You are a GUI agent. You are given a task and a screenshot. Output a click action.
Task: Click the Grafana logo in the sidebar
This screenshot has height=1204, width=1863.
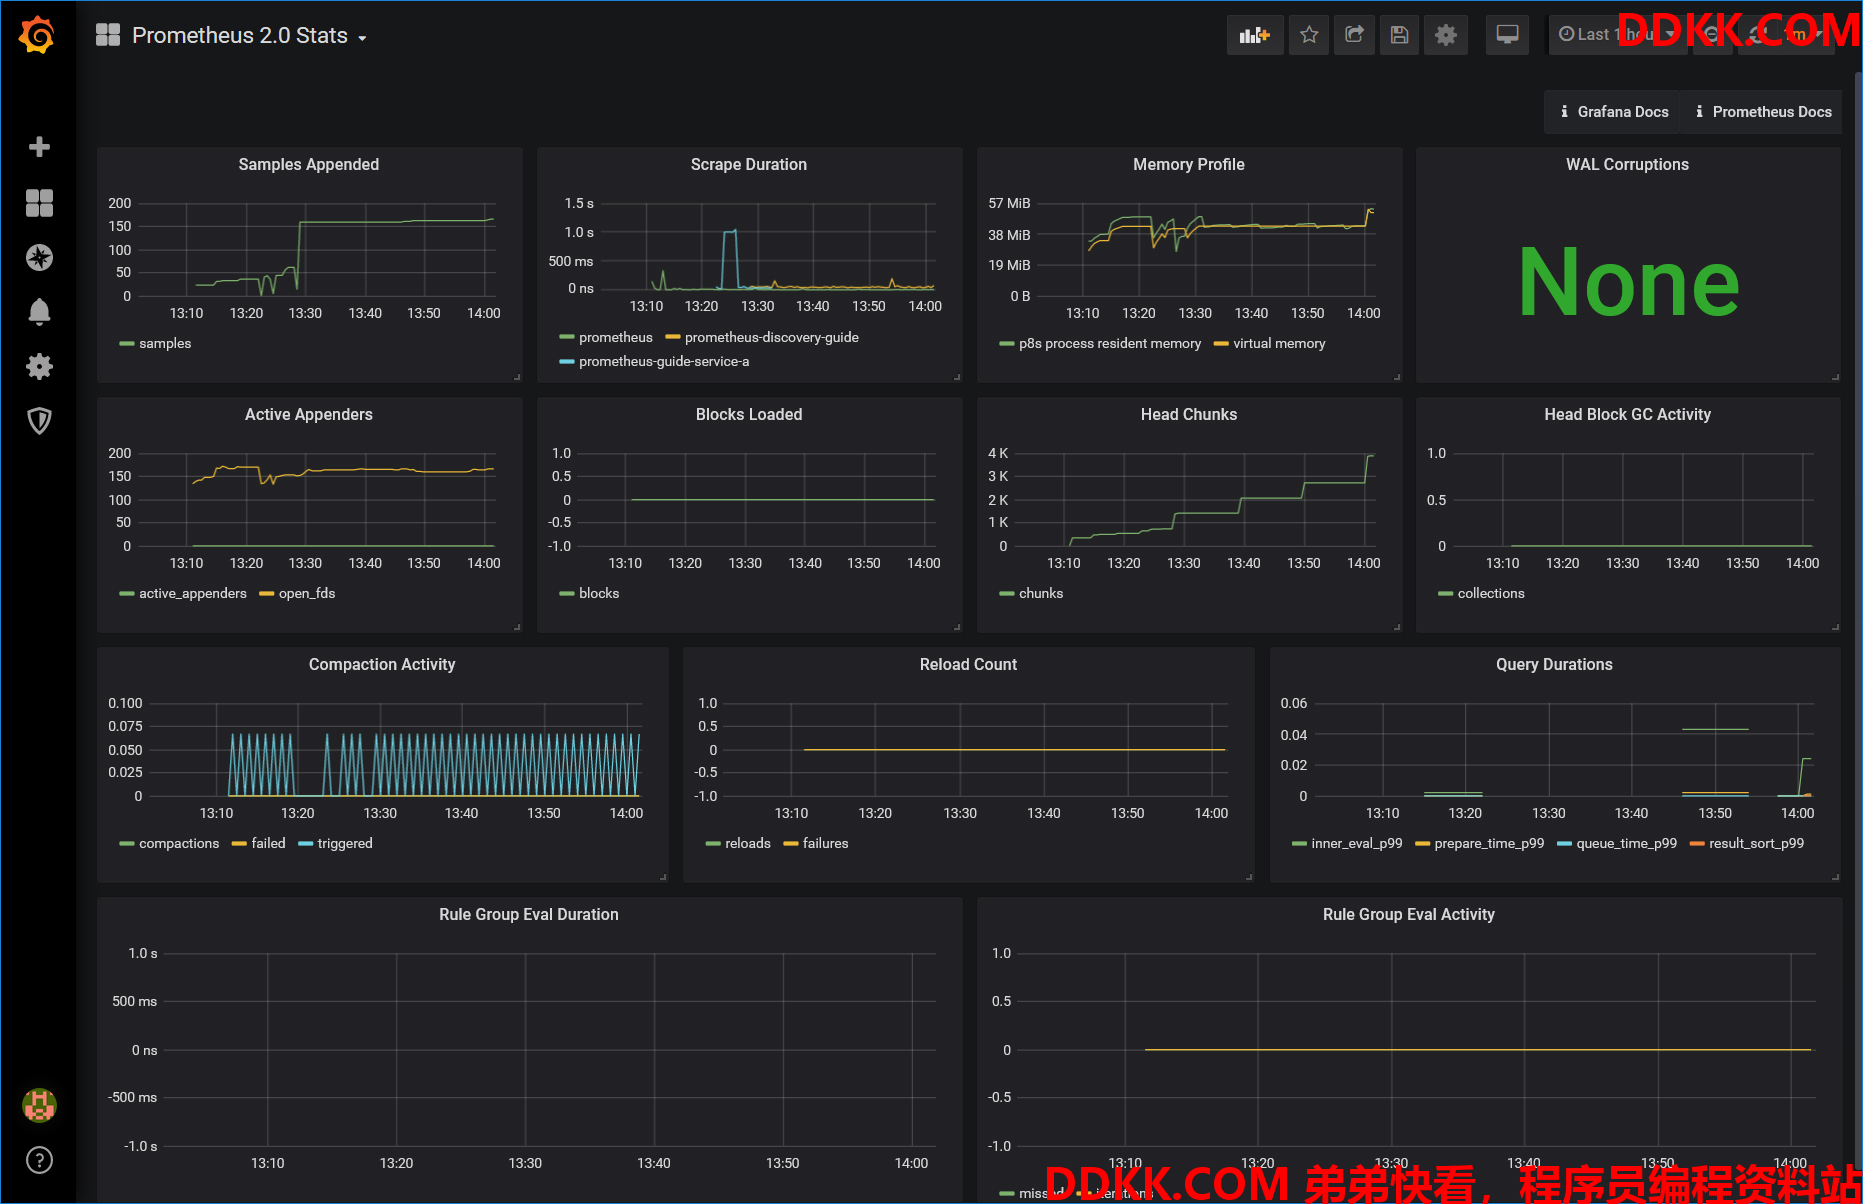pyautogui.click(x=38, y=35)
